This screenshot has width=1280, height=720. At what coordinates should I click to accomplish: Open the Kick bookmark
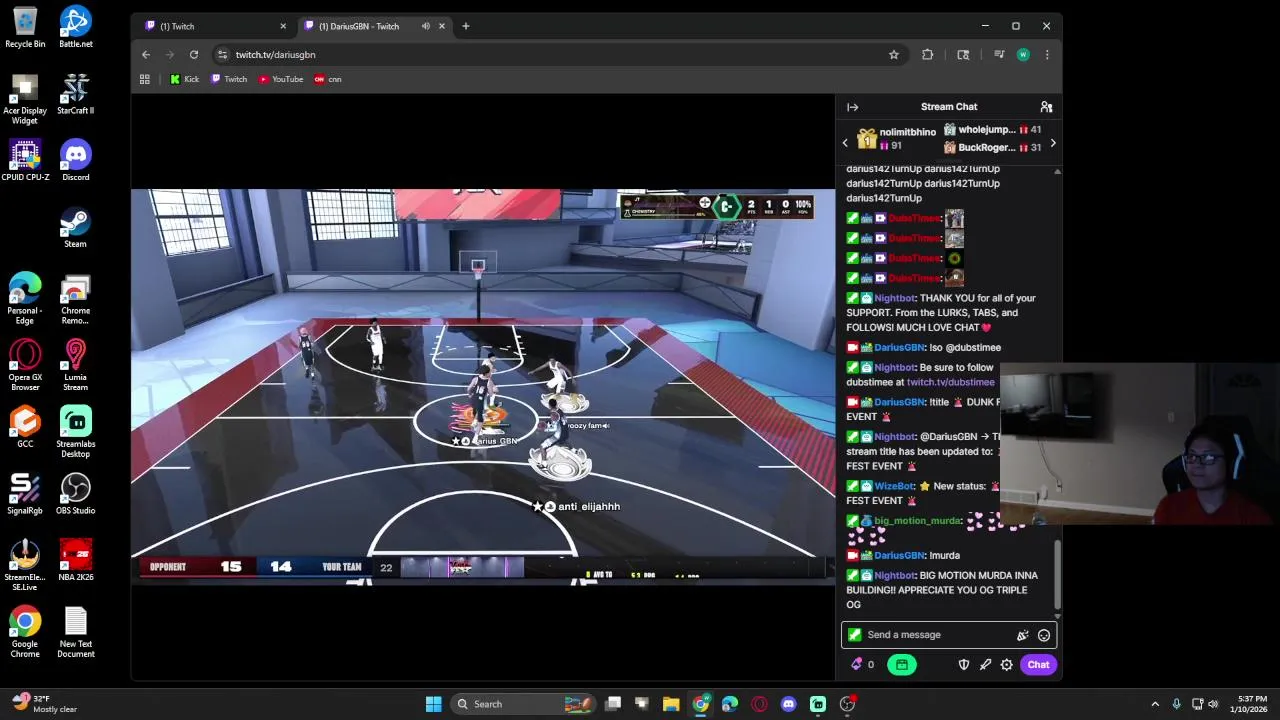coord(185,79)
